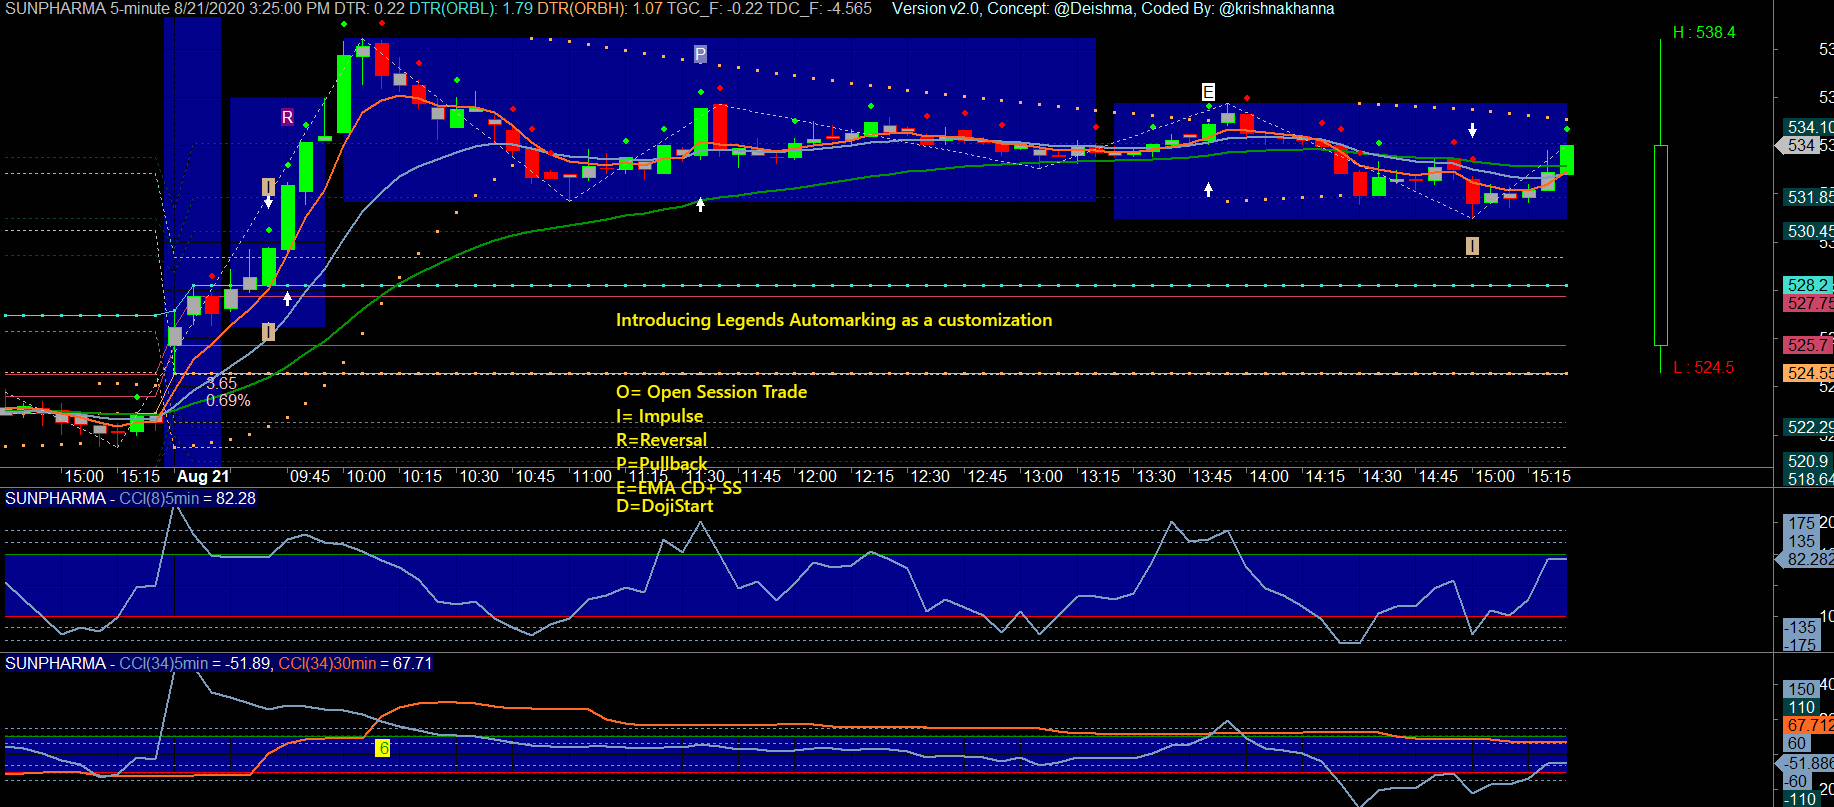Click the yellow 6 label in CCI pane
1834x807 pixels.
[x=382, y=748]
